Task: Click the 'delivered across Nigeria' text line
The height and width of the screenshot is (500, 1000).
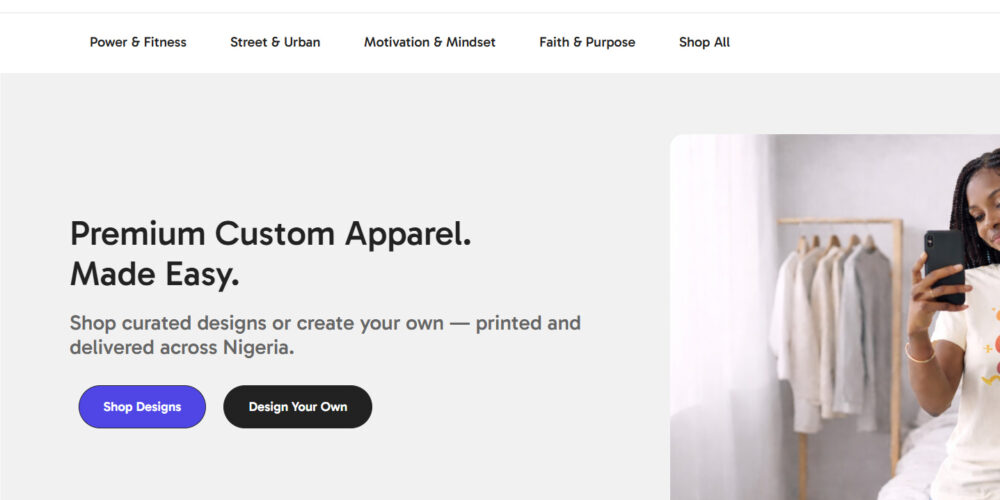Action: click(x=181, y=348)
